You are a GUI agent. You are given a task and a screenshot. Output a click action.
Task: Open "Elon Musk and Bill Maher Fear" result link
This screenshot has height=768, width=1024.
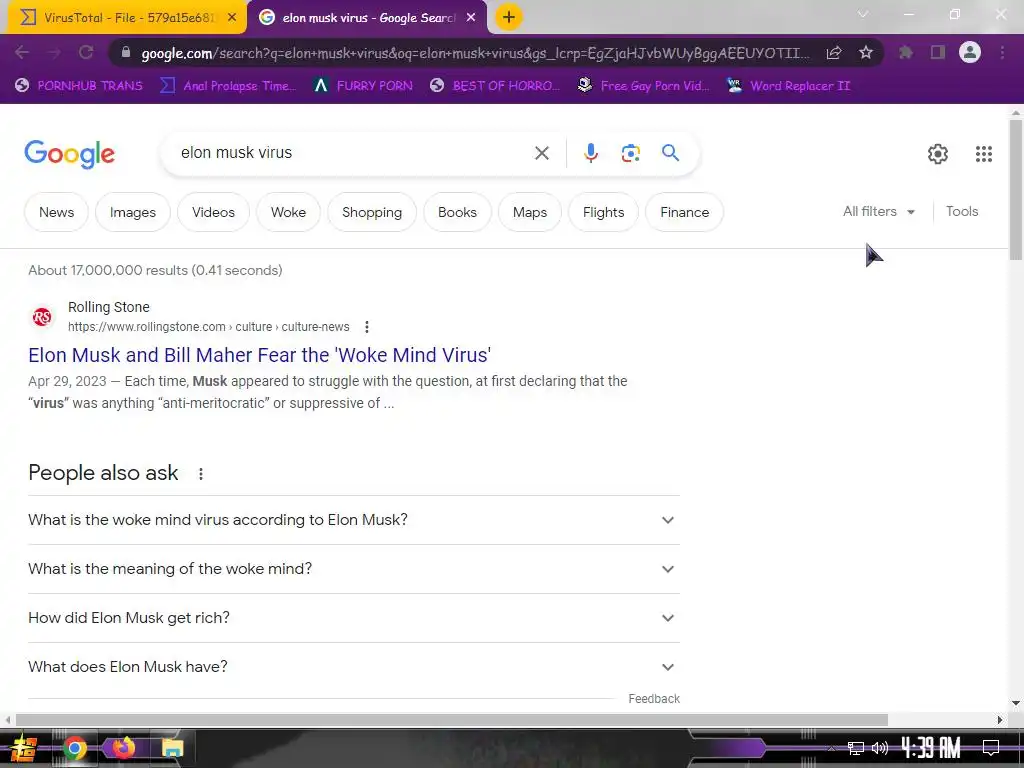click(259, 355)
